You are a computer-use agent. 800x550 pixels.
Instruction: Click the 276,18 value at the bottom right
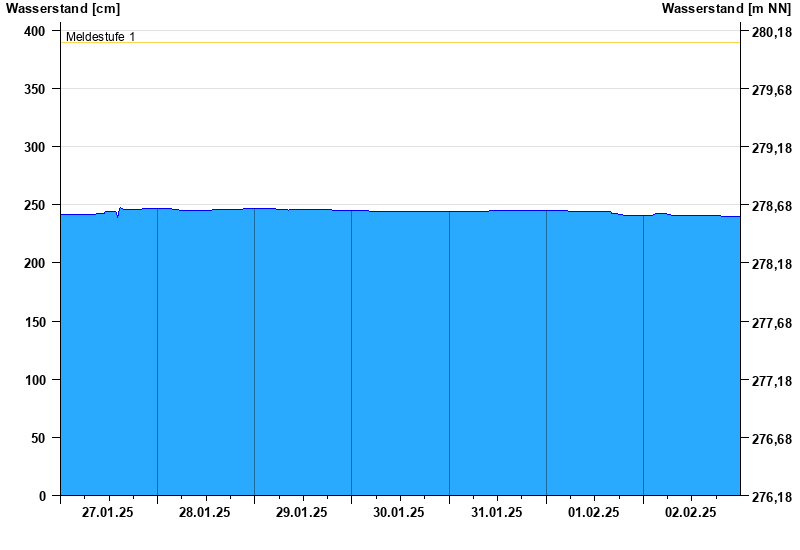pyautogui.click(x=771, y=497)
